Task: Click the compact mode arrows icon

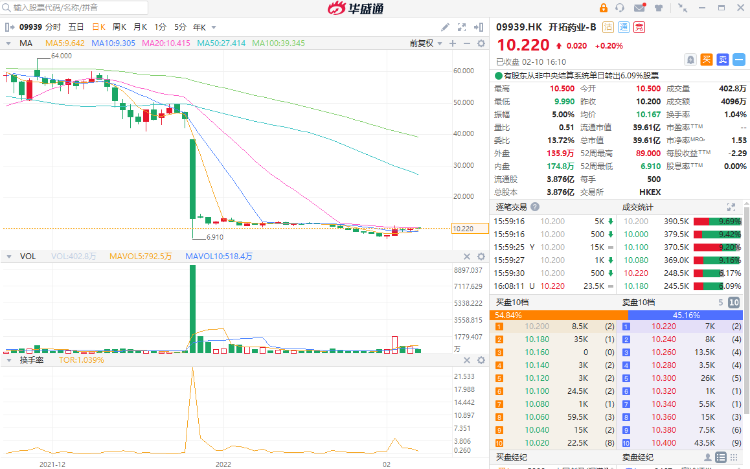Action: coord(683,8)
